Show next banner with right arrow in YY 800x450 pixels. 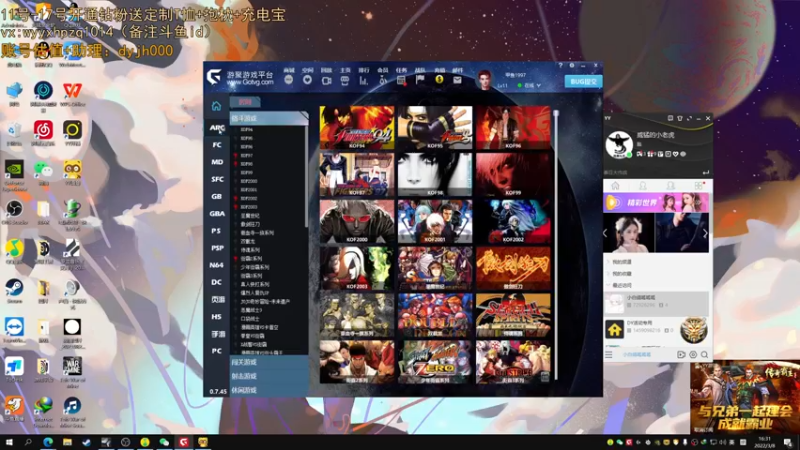pos(705,234)
